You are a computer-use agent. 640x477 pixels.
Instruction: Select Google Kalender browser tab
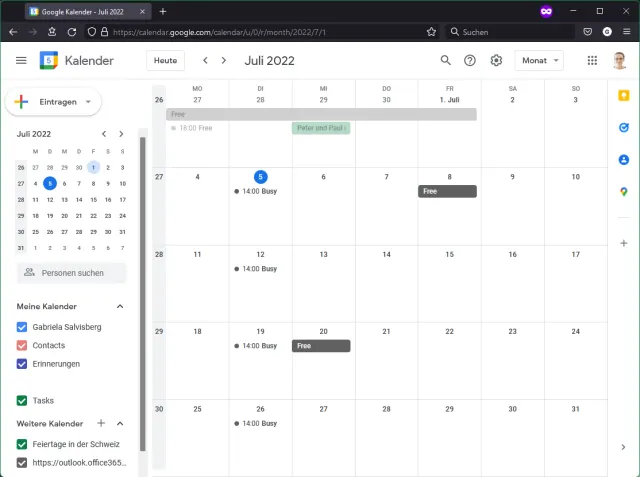pos(88,12)
